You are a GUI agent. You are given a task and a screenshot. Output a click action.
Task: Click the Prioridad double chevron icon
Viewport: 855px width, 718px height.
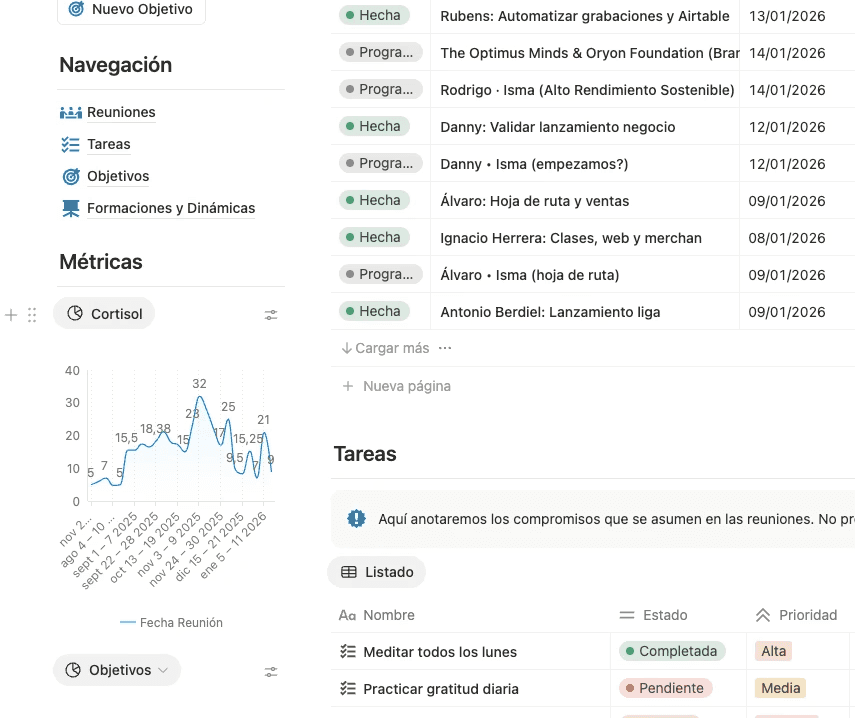point(763,615)
